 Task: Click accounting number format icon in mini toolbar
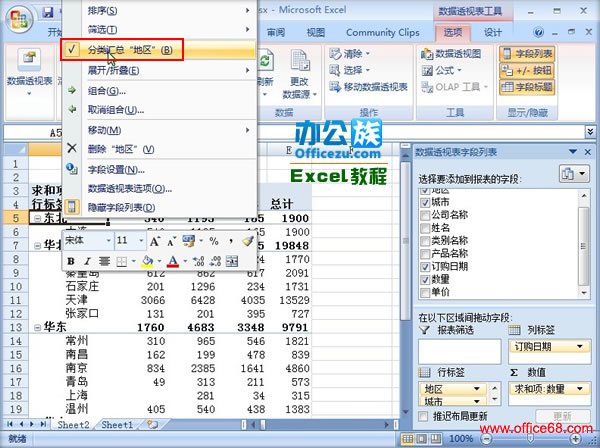[189, 241]
